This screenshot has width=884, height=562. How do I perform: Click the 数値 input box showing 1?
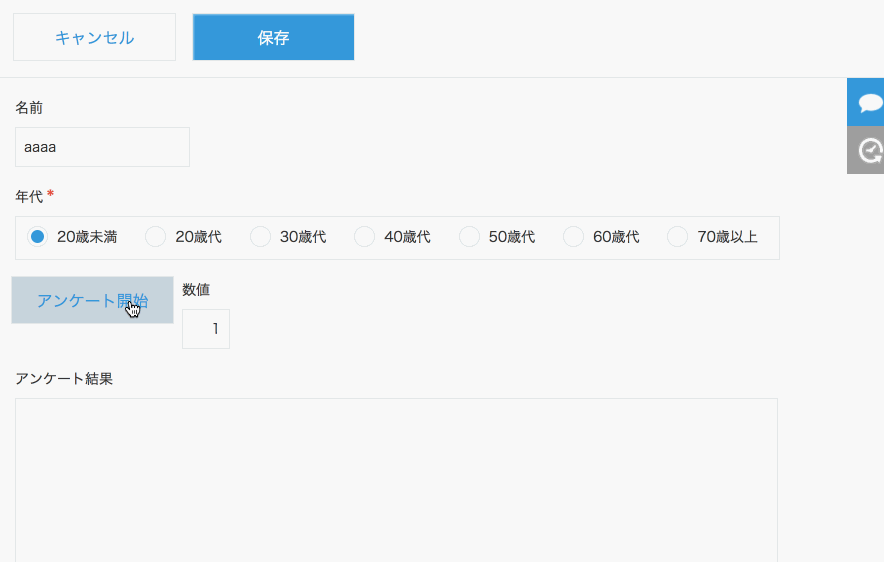tap(206, 329)
